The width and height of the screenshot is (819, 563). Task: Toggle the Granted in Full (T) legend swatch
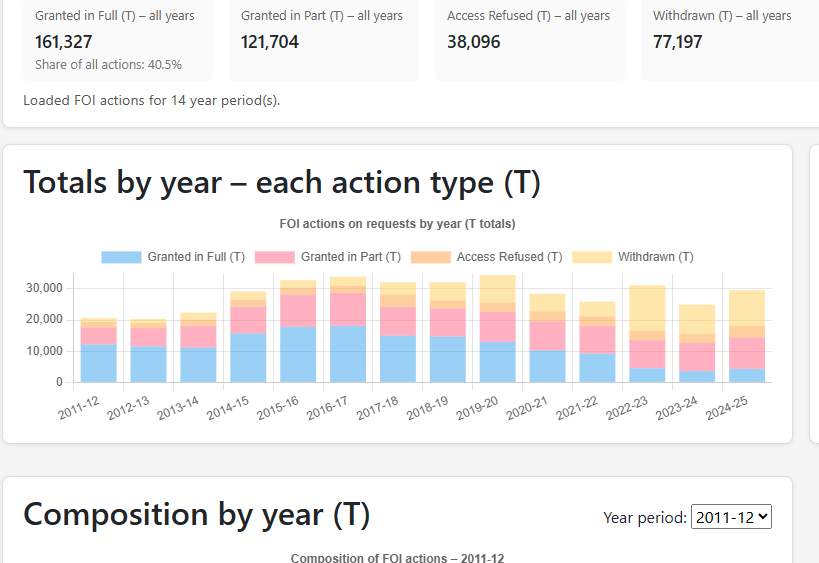coord(121,257)
